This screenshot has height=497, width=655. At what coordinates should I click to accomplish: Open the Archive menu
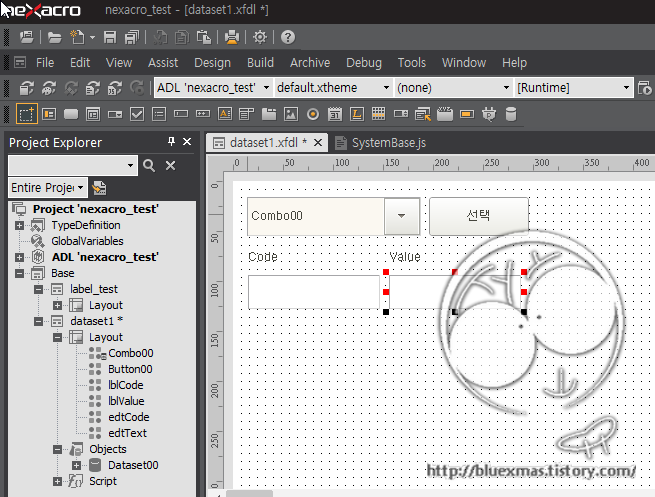(310, 63)
